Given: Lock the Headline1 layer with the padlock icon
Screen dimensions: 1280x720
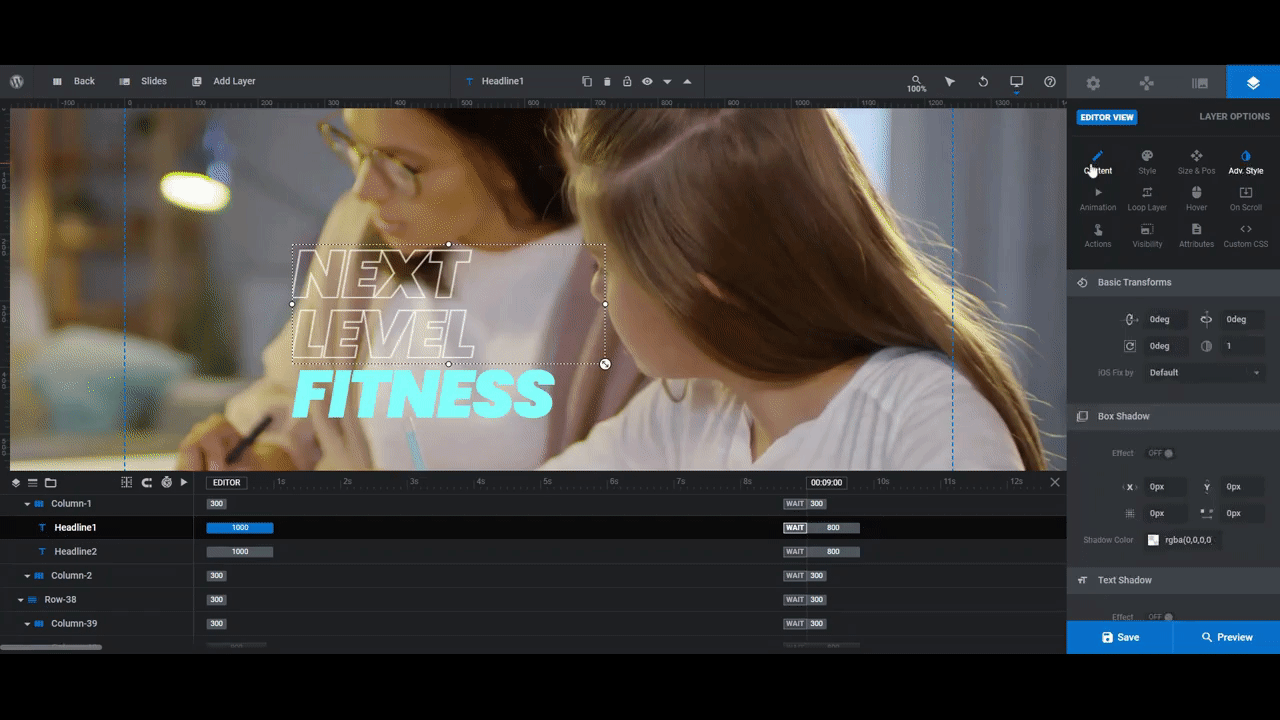Looking at the screenshot, I should (x=627, y=81).
